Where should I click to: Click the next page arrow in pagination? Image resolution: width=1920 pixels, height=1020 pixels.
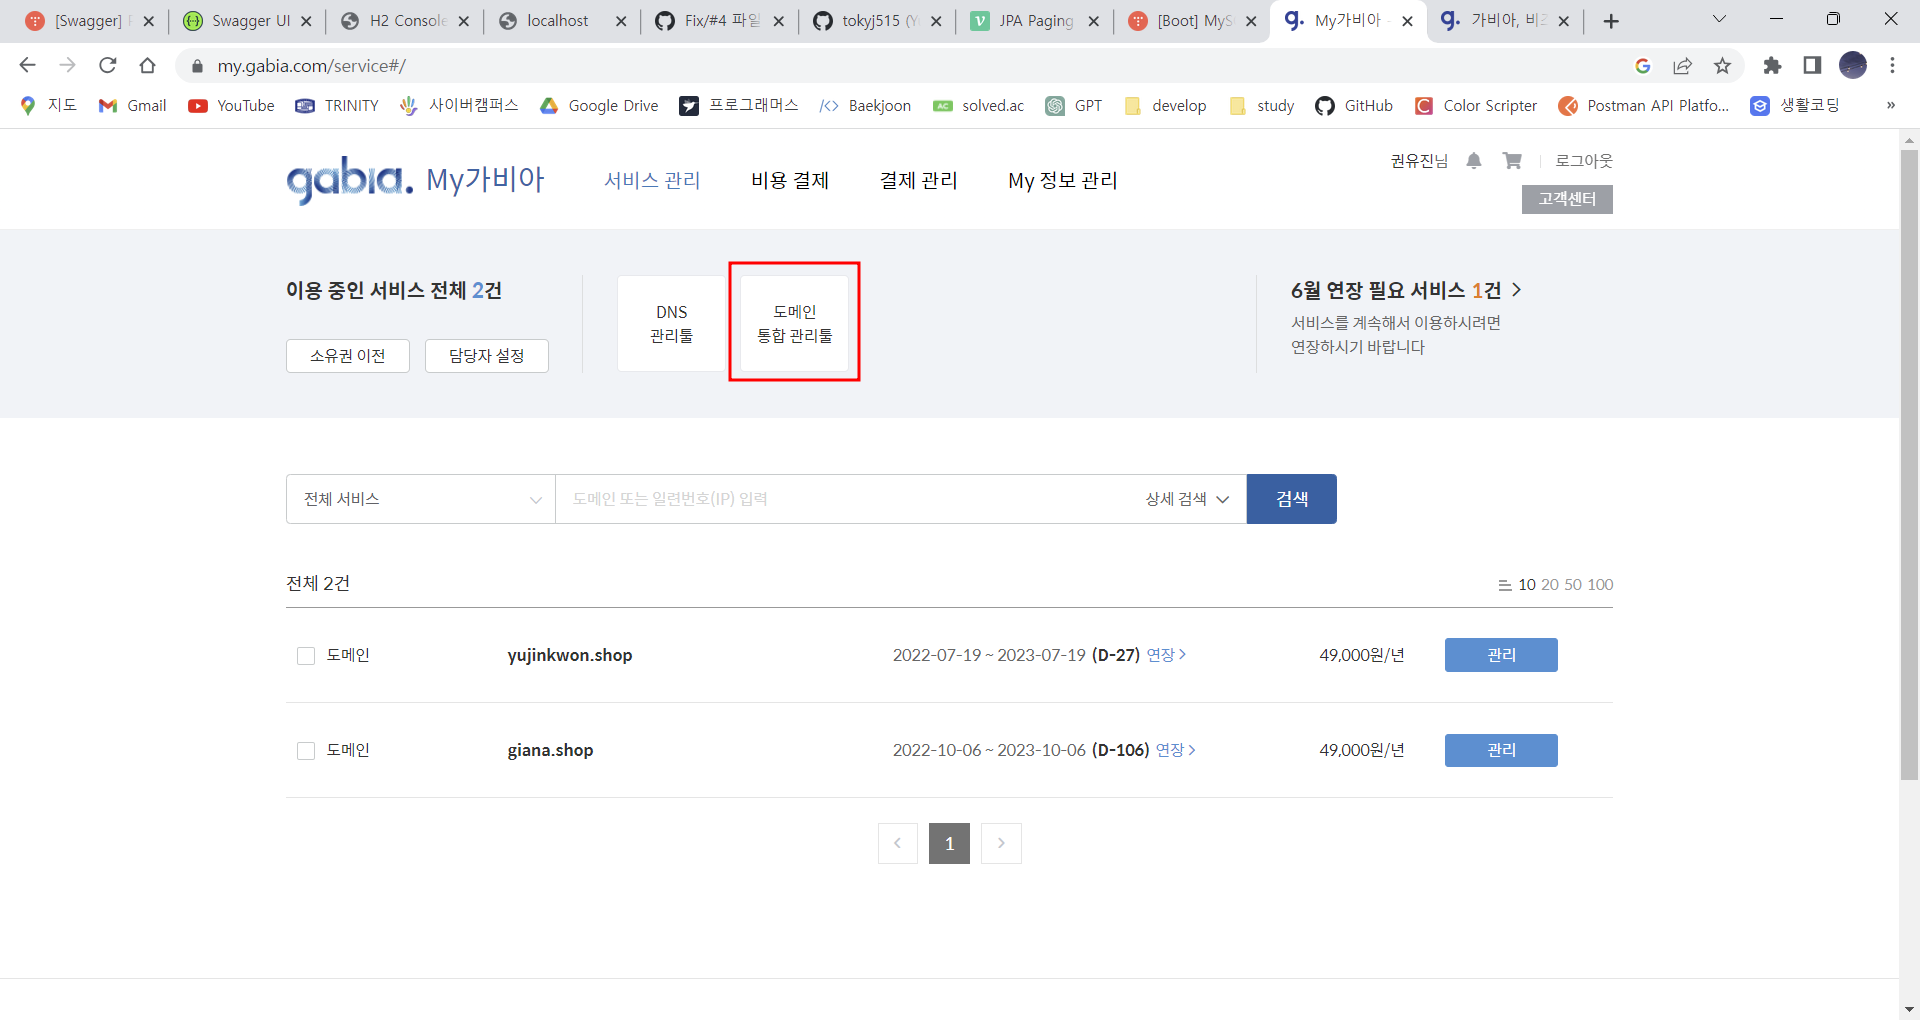click(1001, 843)
